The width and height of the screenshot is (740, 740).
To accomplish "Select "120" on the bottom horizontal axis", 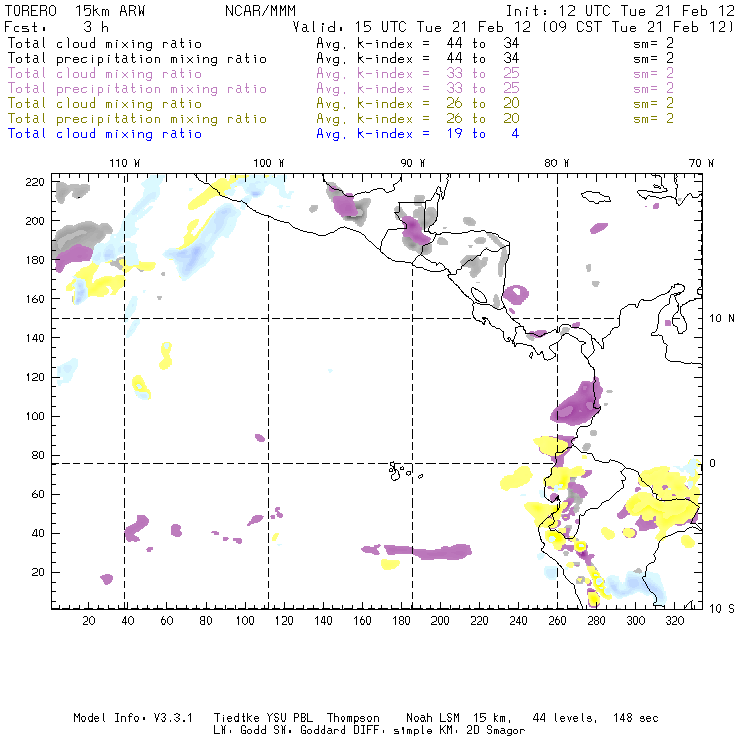I will pyautogui.click(x=284, y=621).
